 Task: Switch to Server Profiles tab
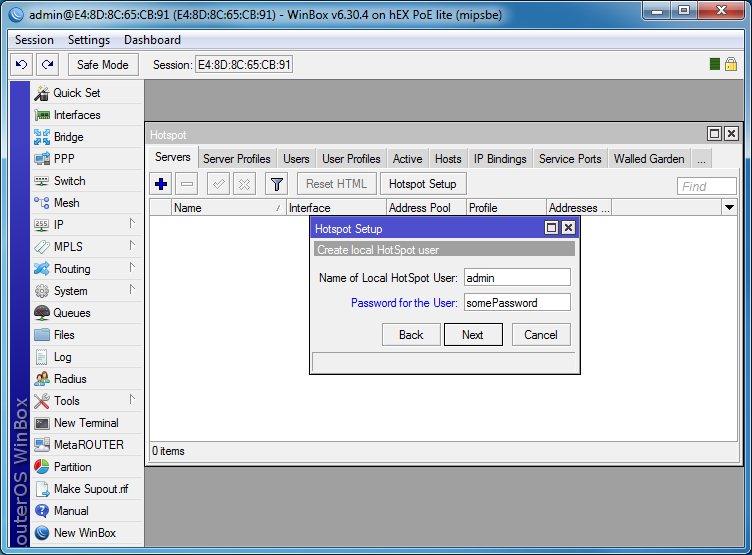236,159
